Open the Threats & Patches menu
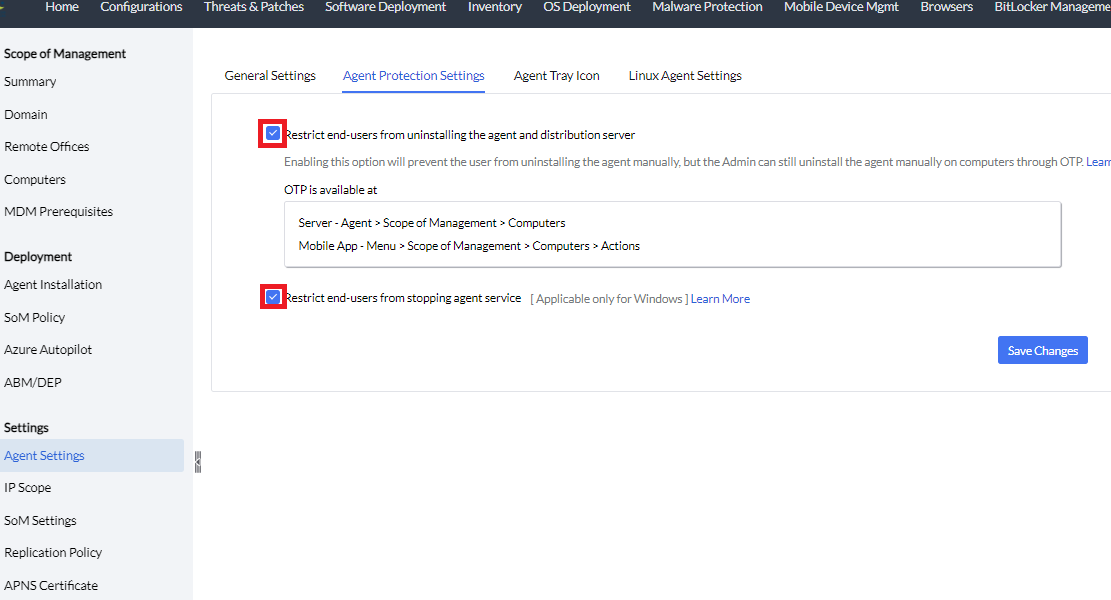This screenshot has width=1111, height=600. (253, 7)
